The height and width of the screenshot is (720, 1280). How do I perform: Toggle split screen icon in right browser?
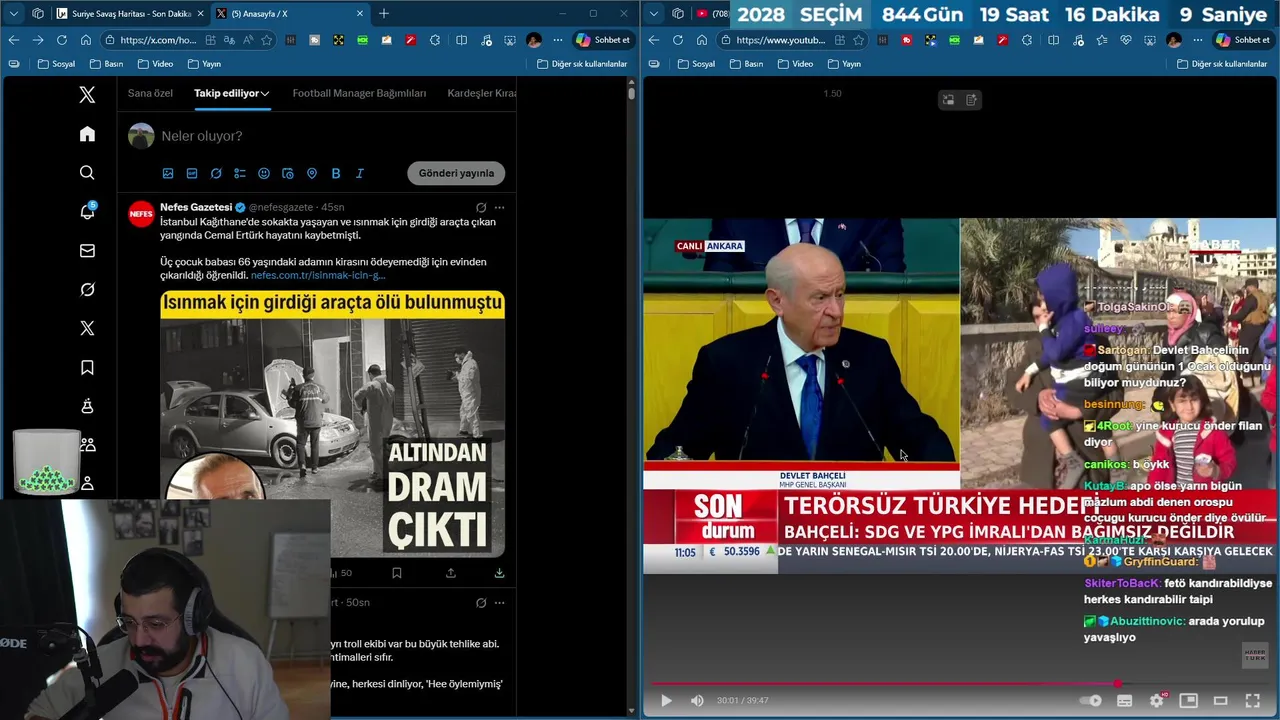1053,40
